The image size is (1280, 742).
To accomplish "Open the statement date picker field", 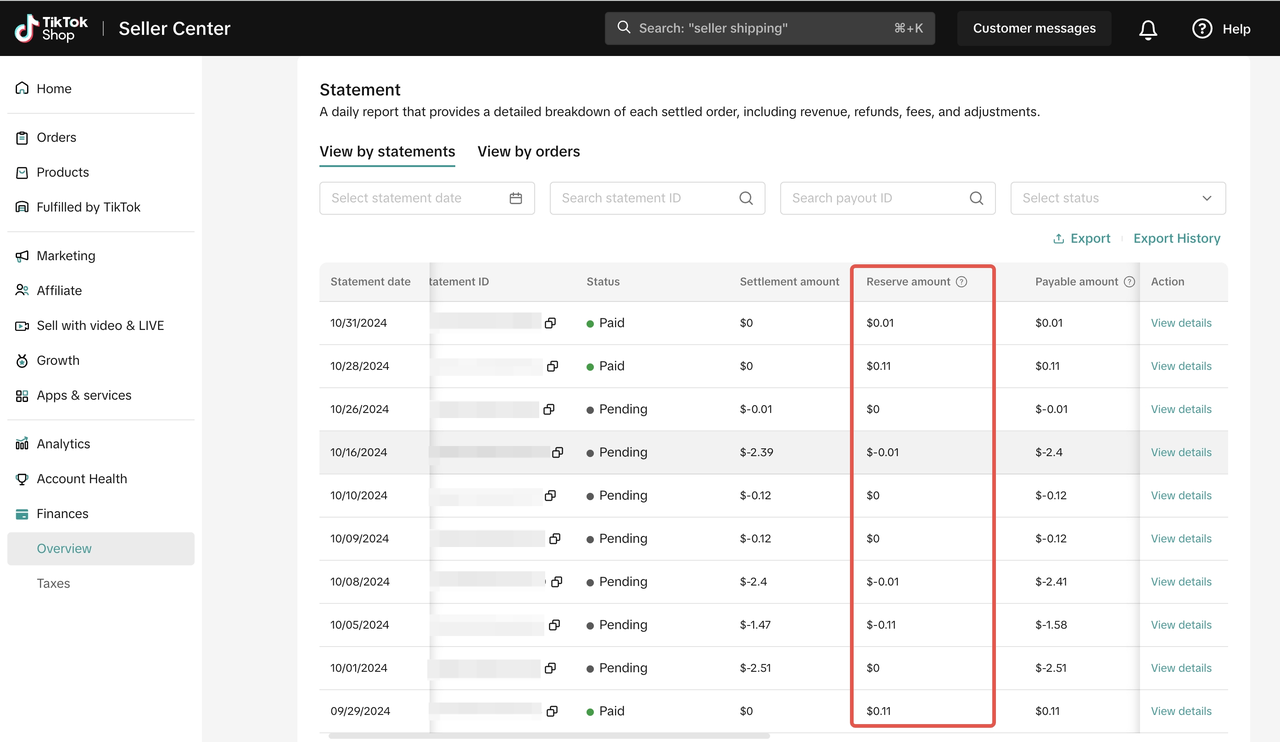I will pos(416,198).
